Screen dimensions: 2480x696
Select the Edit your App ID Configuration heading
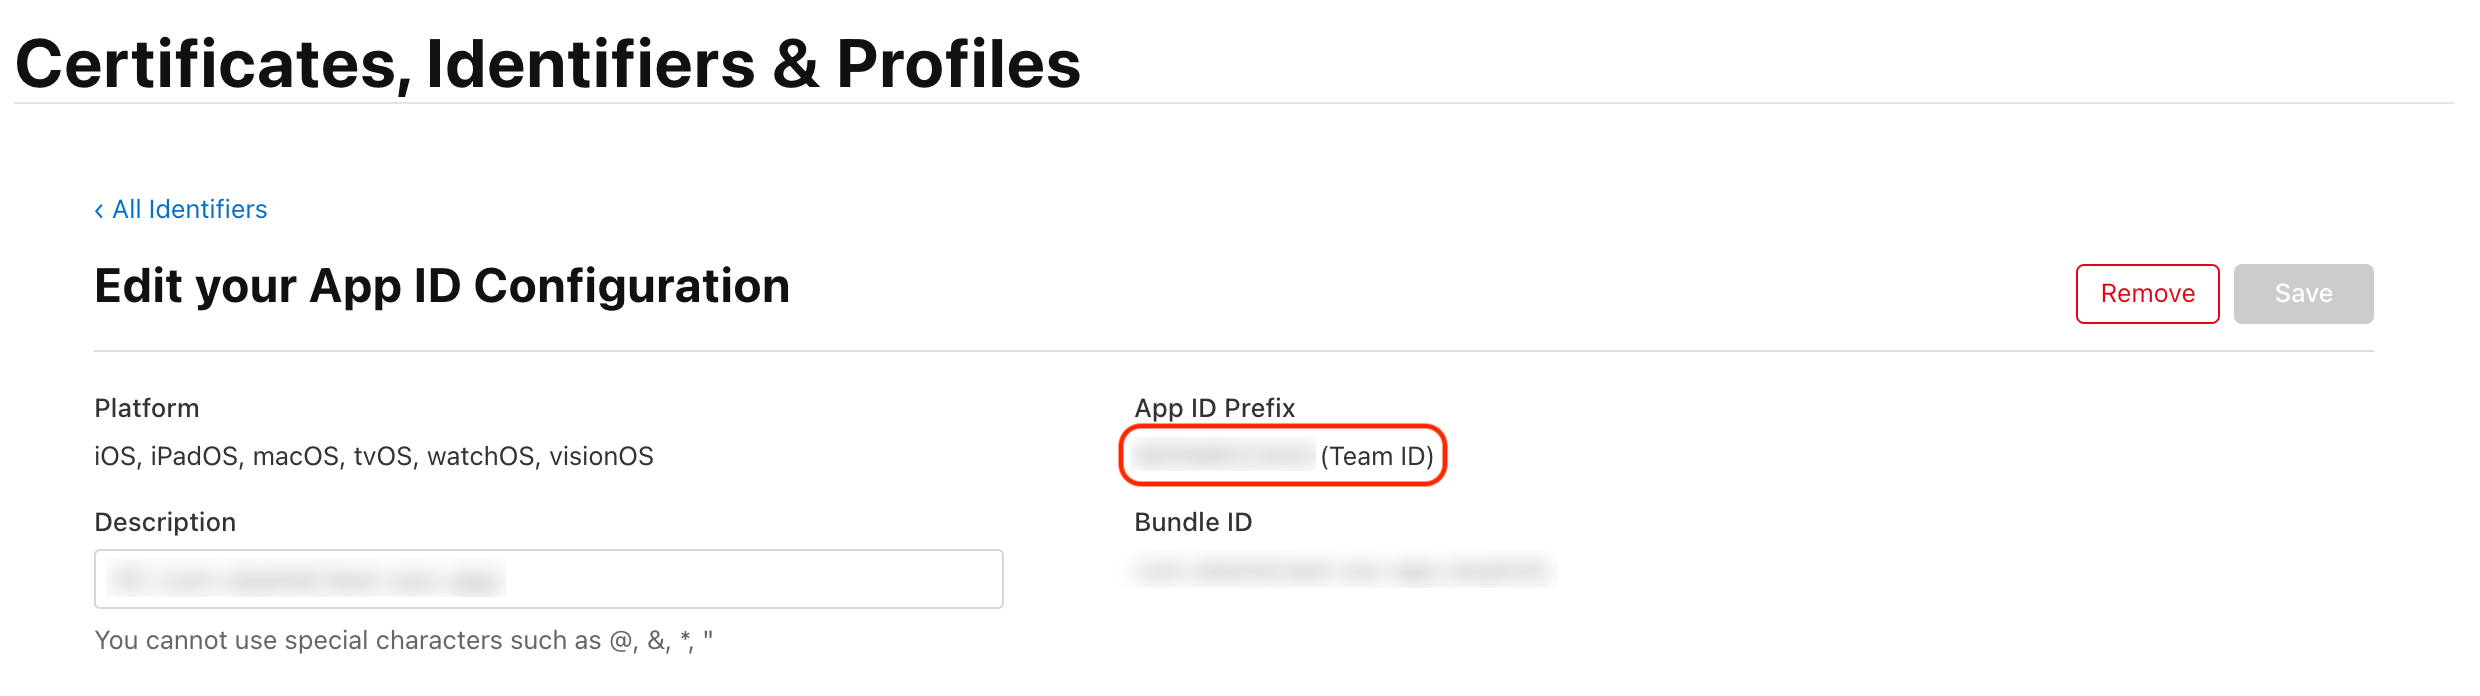click(x=441, y=285)
